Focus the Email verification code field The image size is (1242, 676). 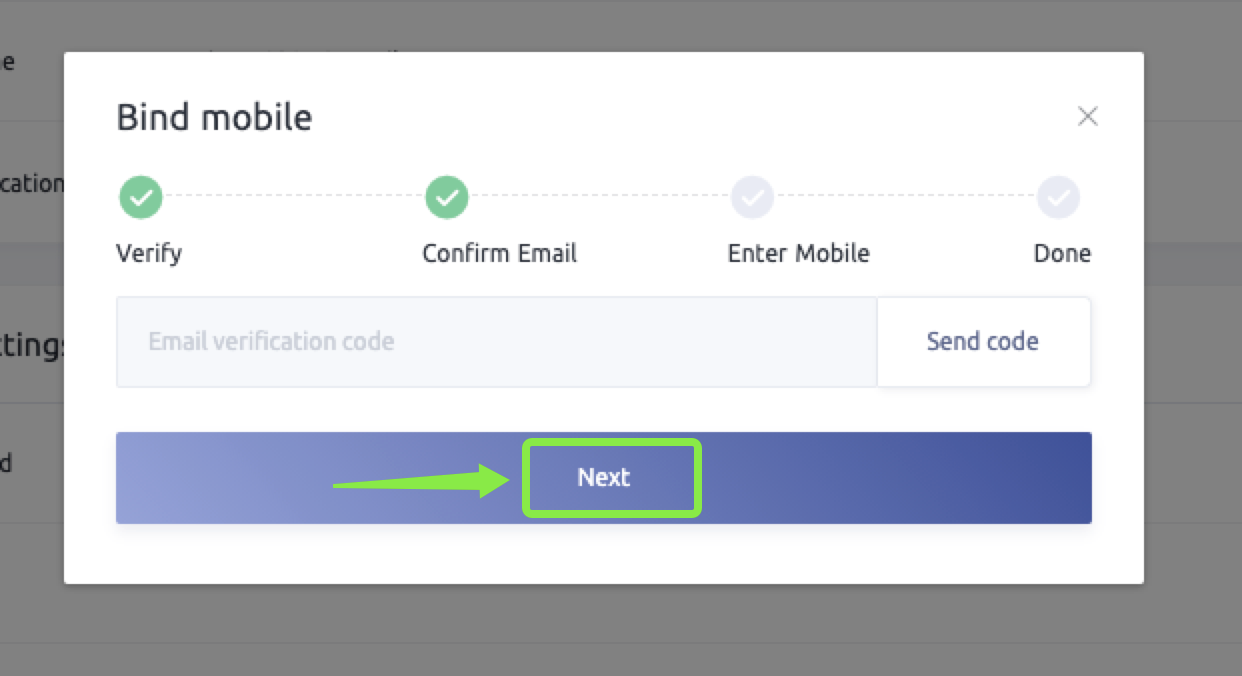click(496, 341)
